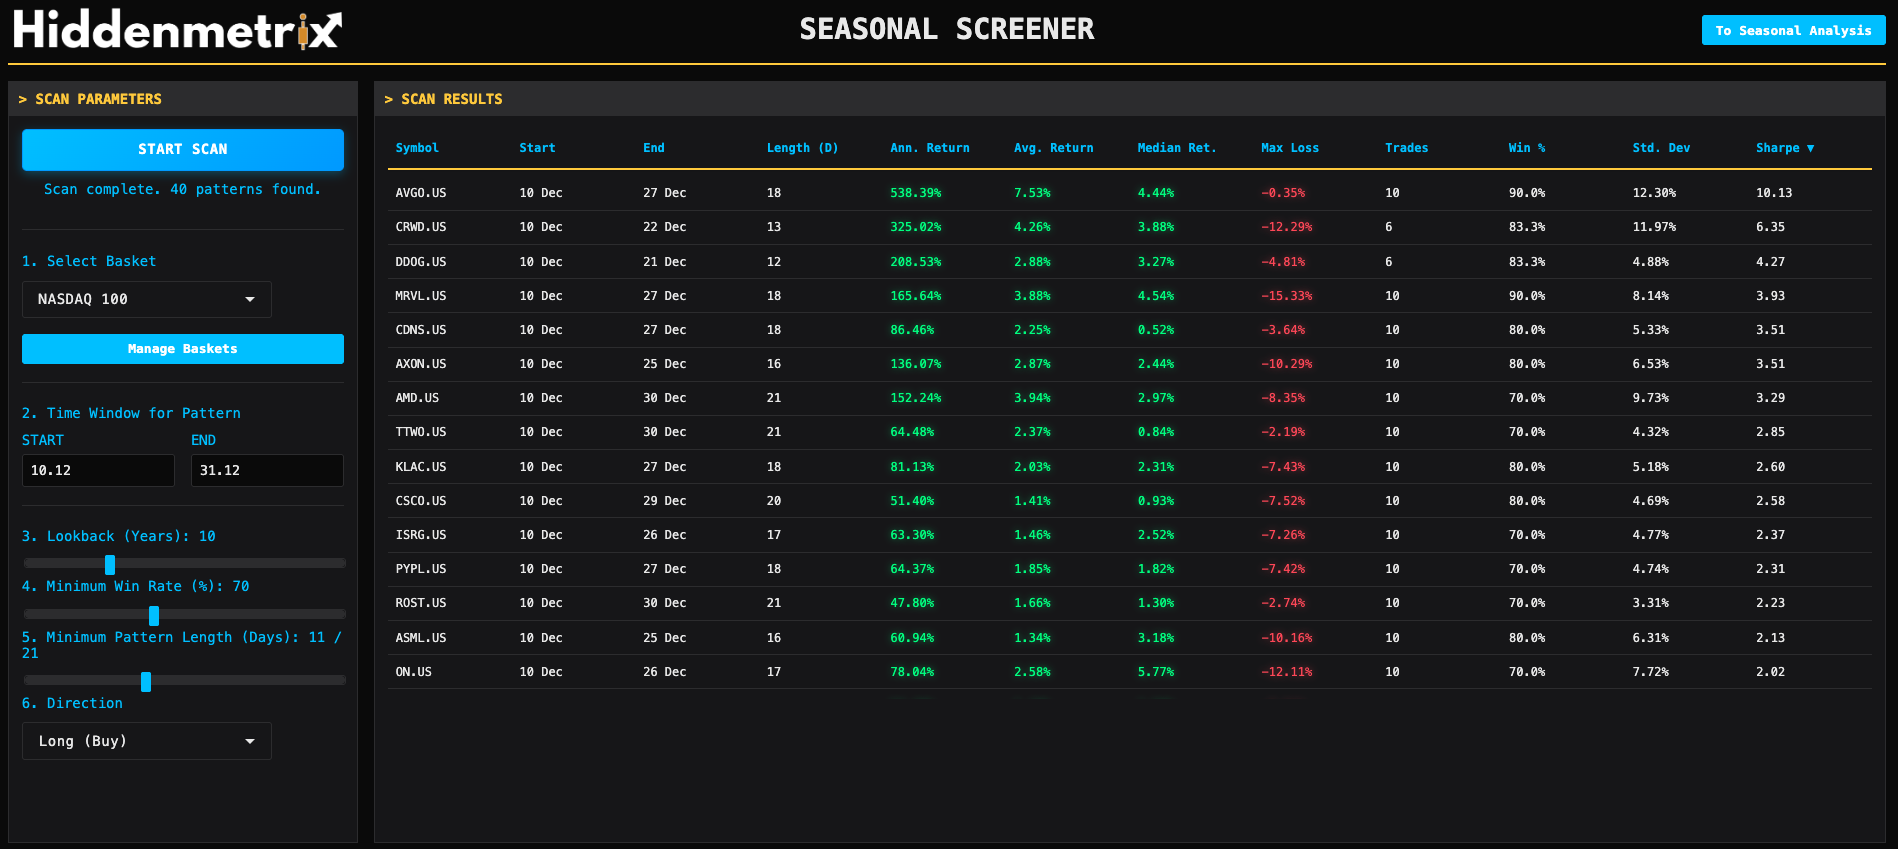
Task: Click the START date field showing 10.12
Action: pos(98,470)
